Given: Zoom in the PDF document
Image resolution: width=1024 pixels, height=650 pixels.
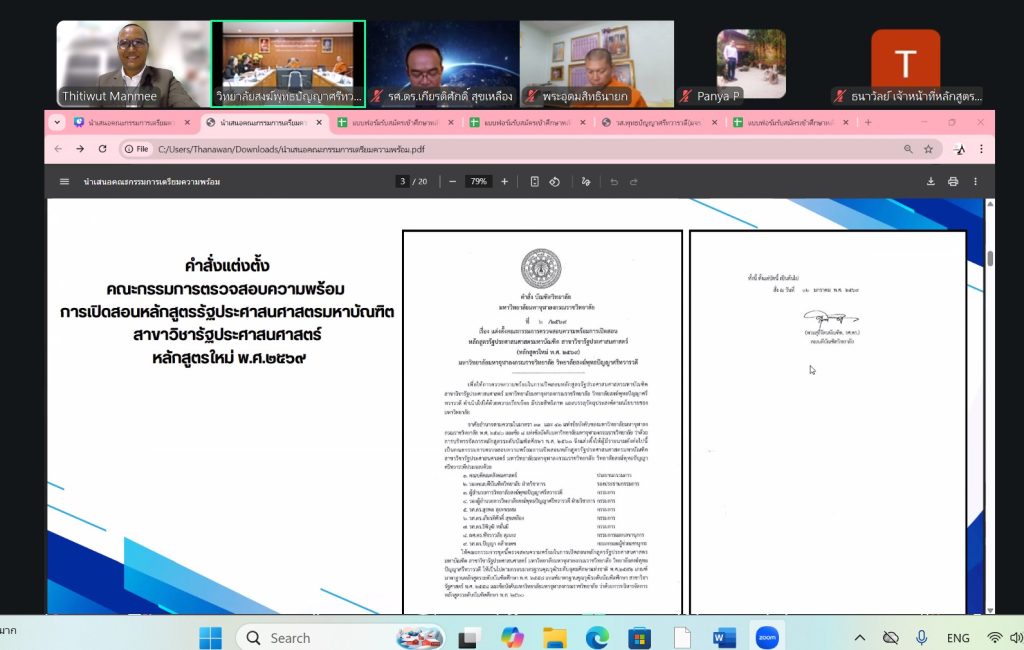Looking at the screenshot, I should [504, 181].
